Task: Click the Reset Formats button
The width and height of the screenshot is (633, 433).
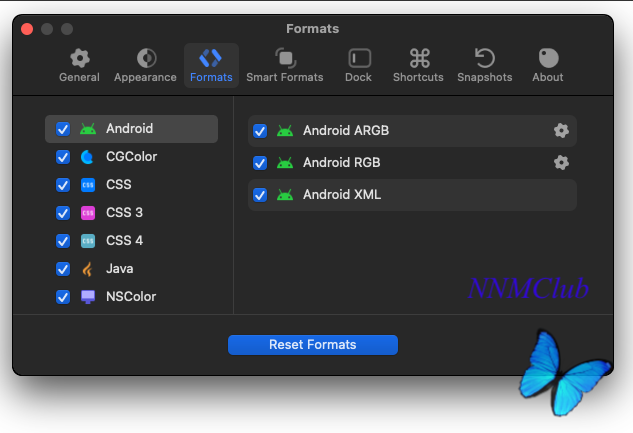Action: pos(313,345)
